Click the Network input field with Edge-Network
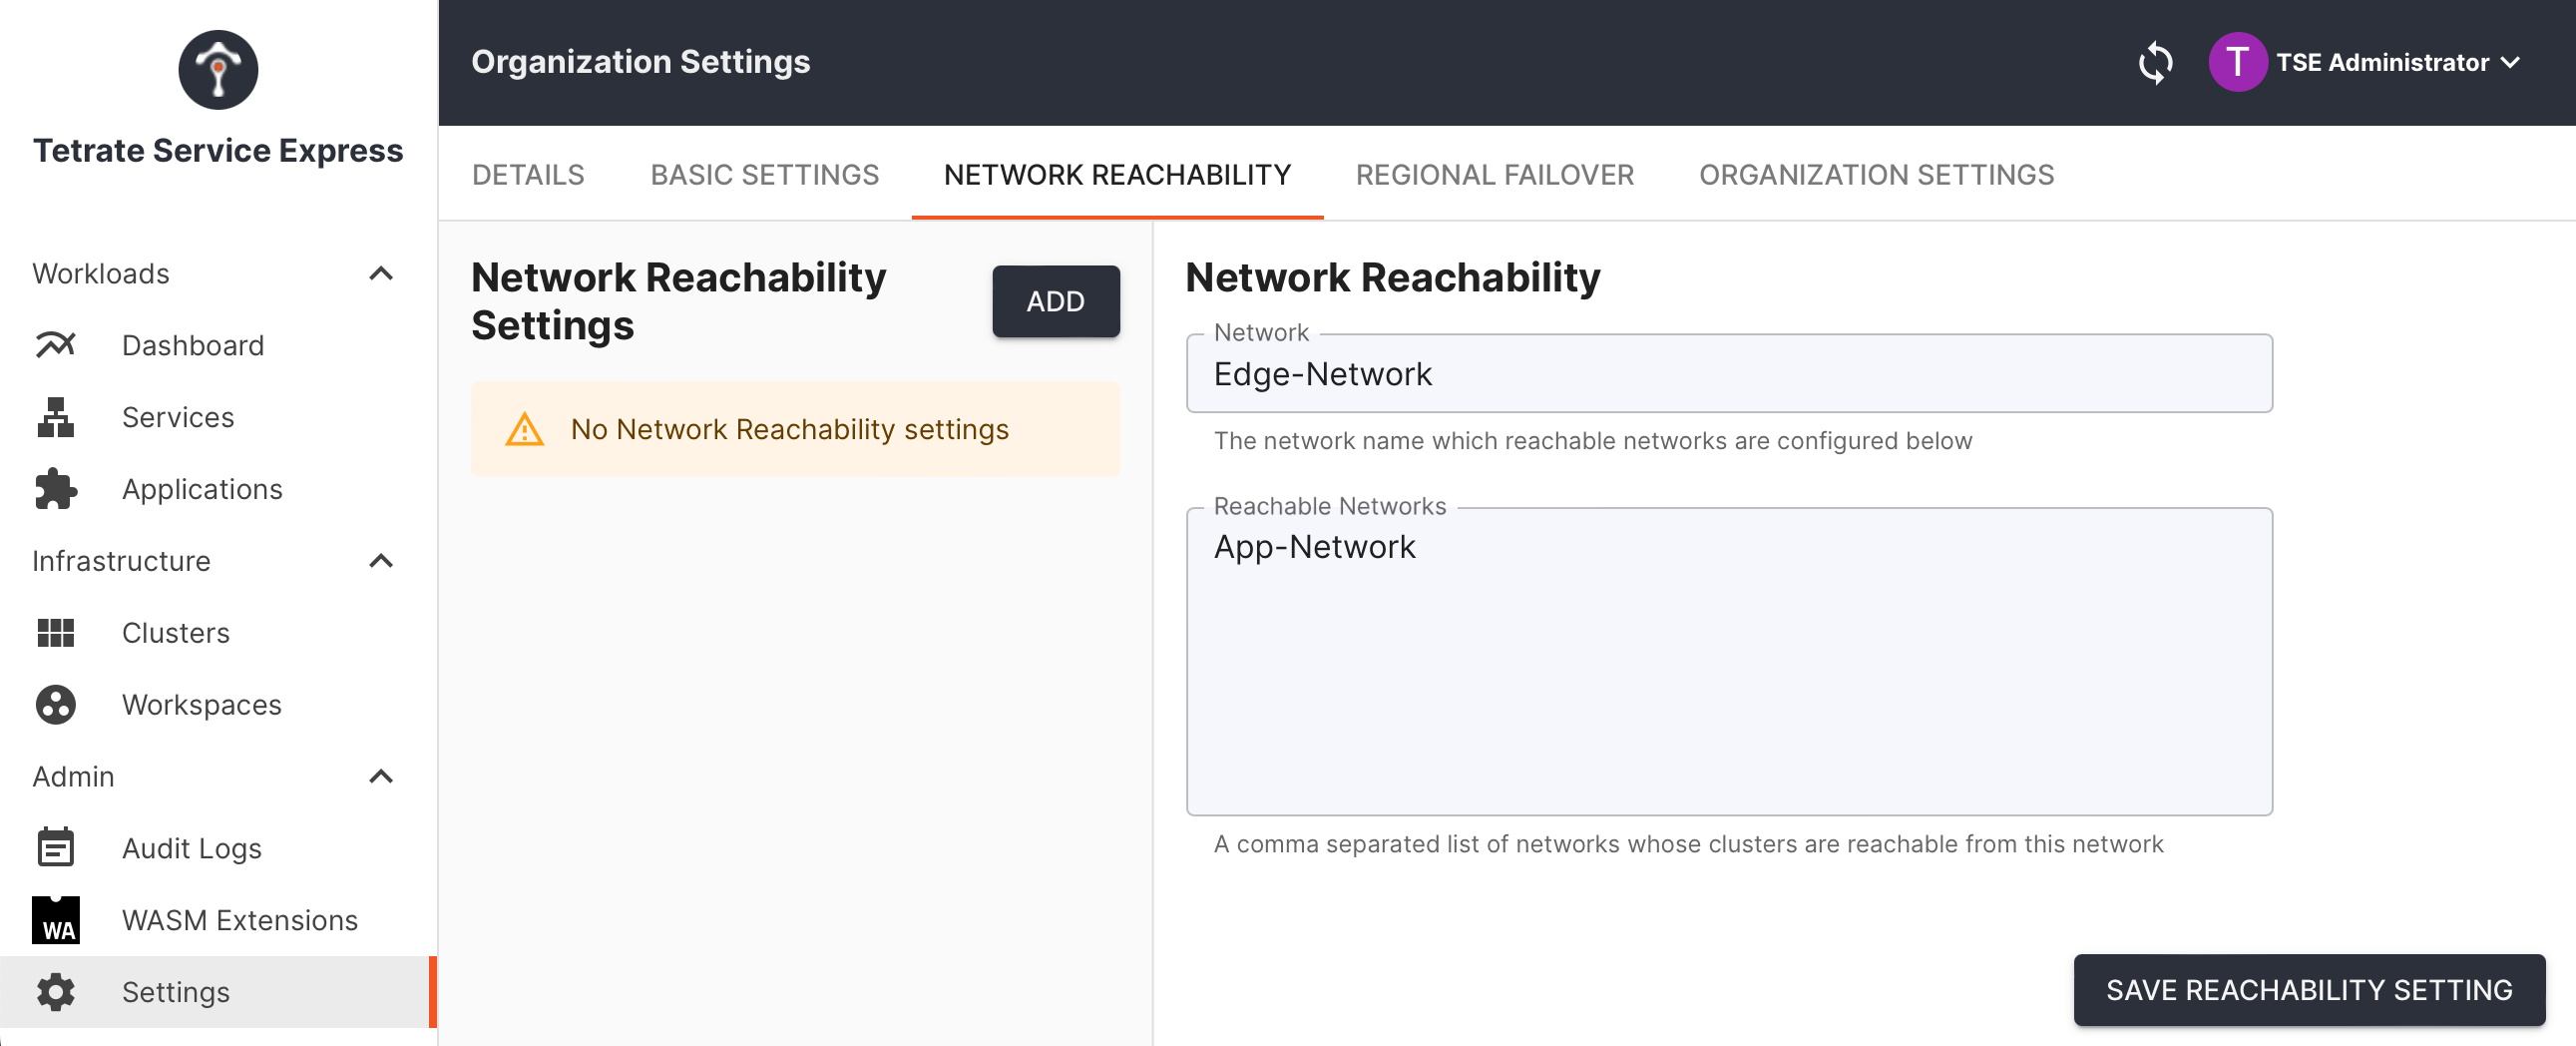The height and width of the screenshot is (1046, 2576). 1729,374
